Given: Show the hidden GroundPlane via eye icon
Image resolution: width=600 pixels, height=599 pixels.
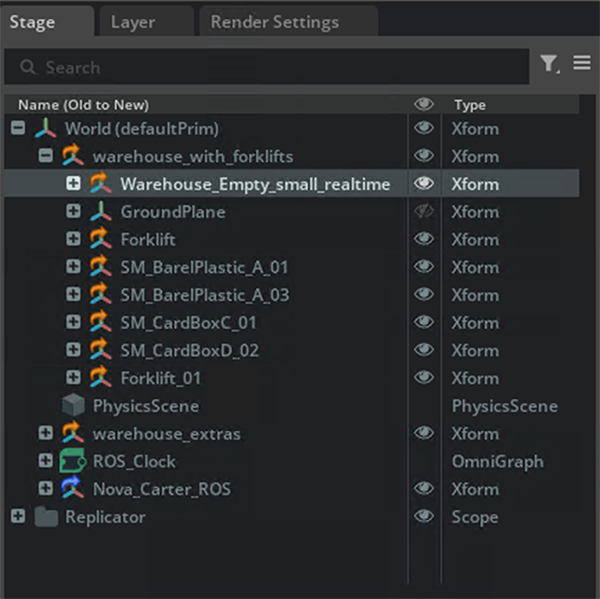Looking at the screenshot, I should [424, 212].
